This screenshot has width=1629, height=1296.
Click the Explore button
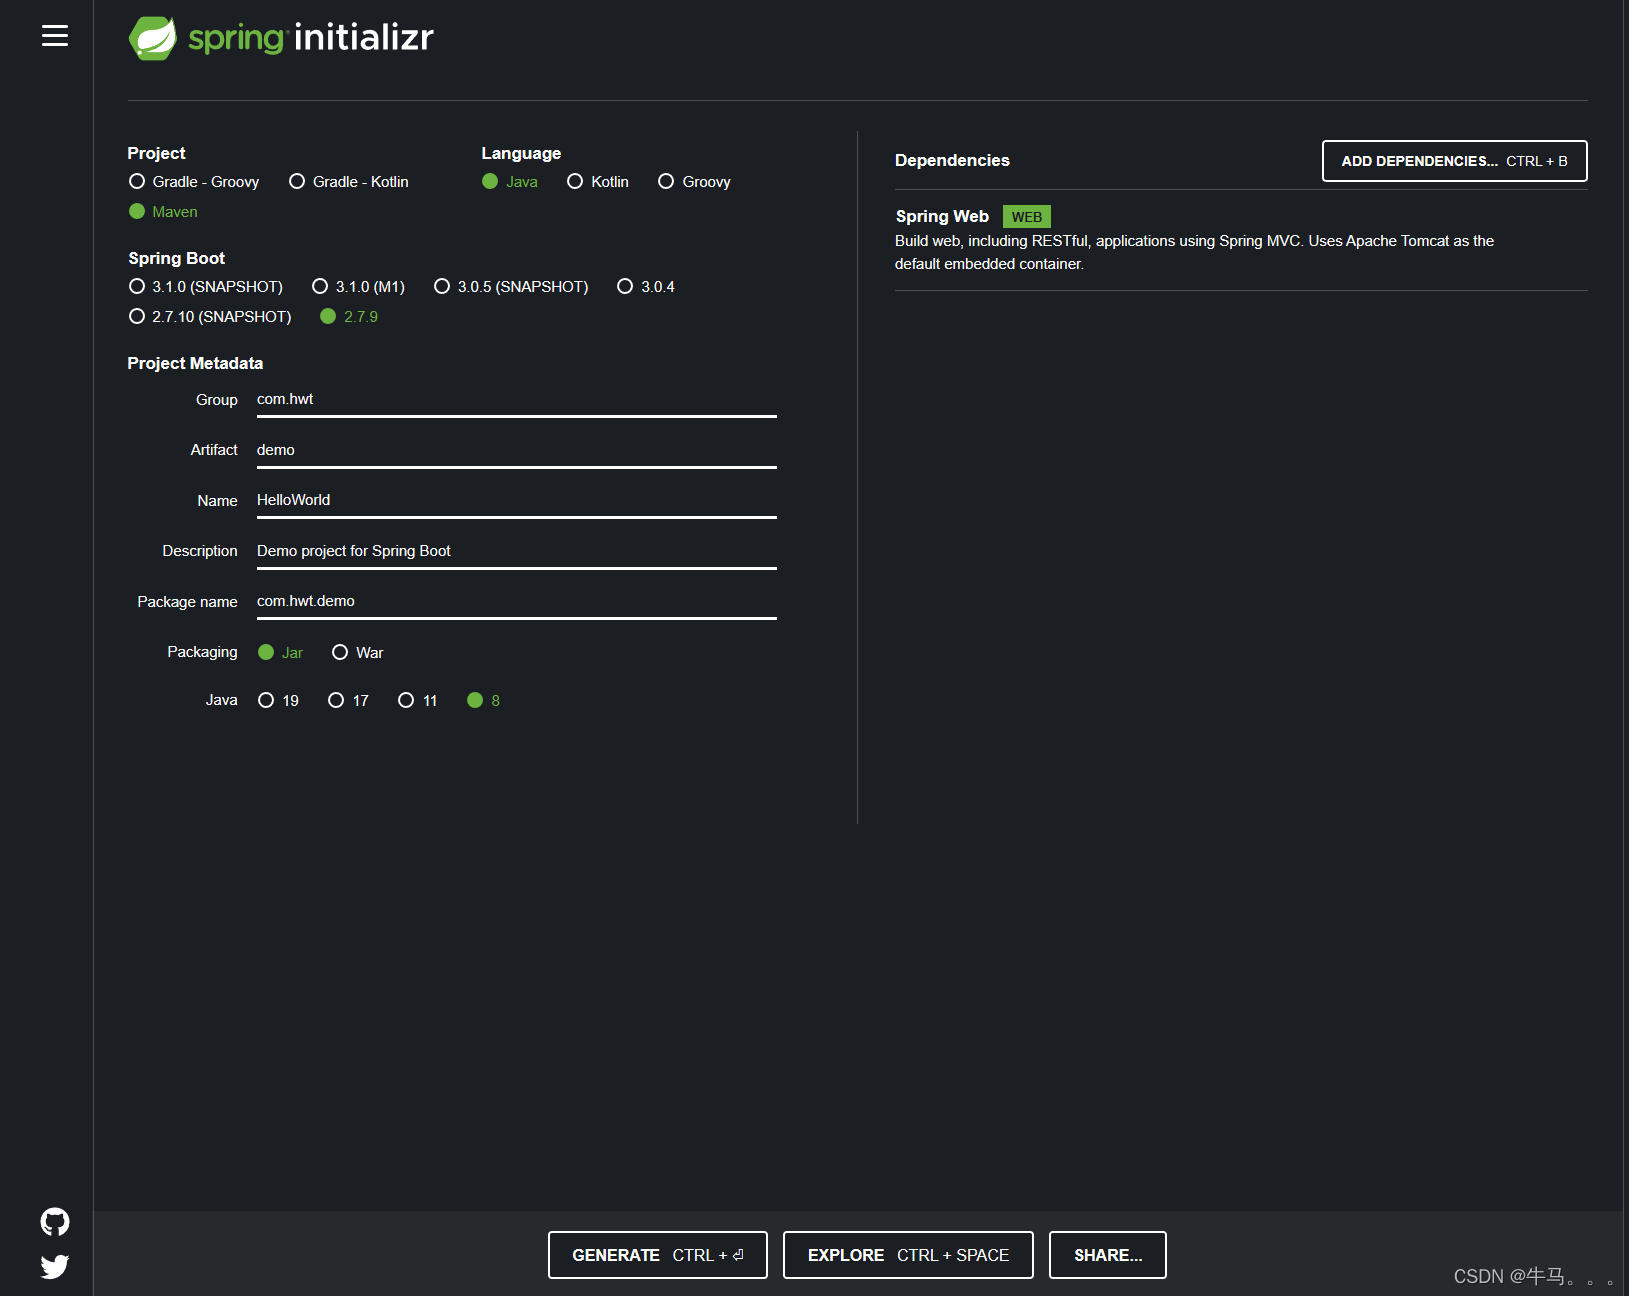(x=908, y=1255)
